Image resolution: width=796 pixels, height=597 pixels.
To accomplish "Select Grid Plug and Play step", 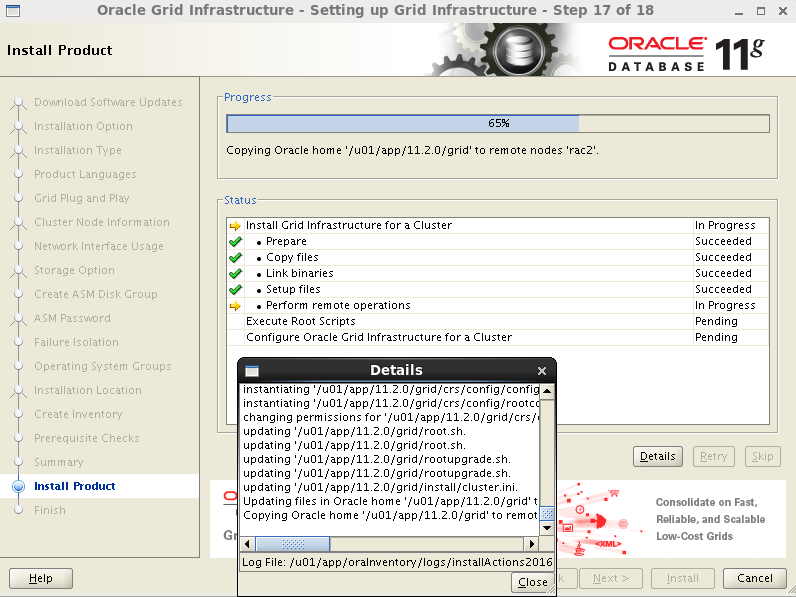I will point(81,198).
